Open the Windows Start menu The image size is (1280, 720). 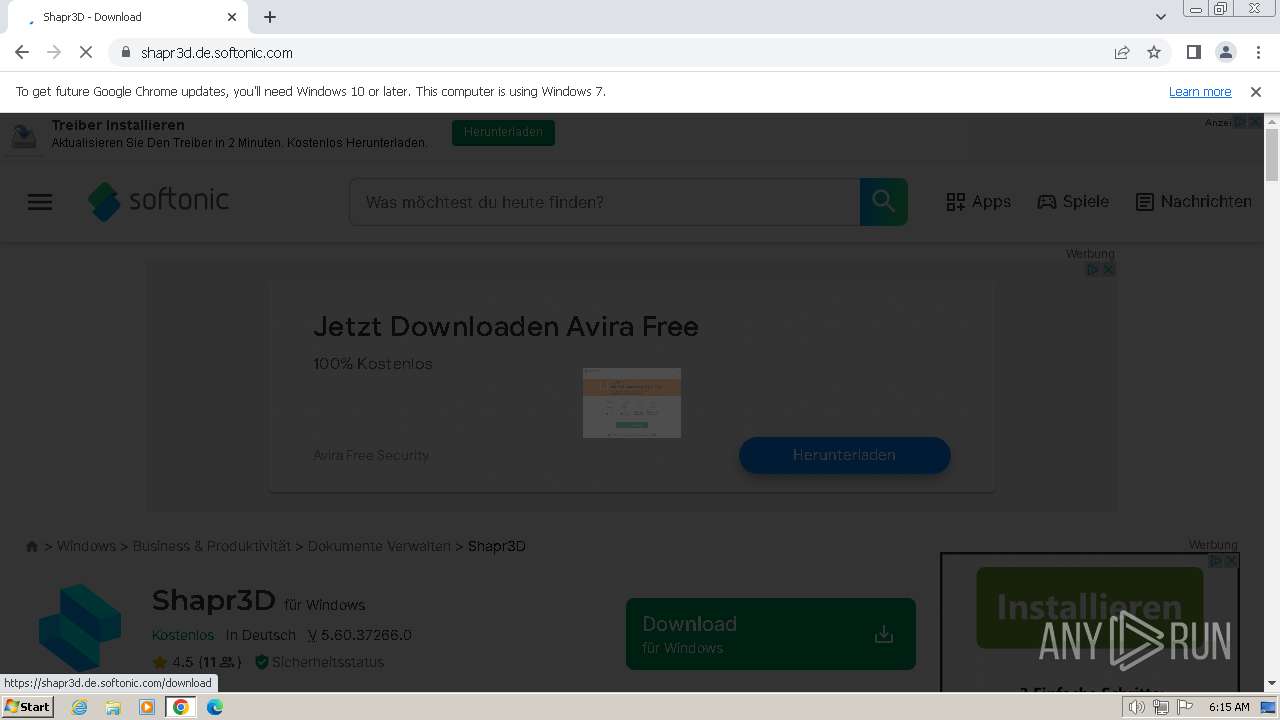tap(28, 707)
